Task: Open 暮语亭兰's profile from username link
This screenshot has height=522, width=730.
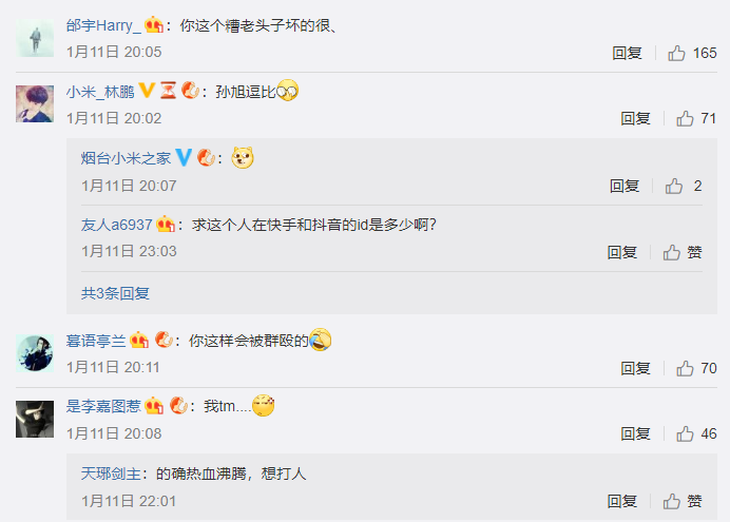Action: click(96, 341)
